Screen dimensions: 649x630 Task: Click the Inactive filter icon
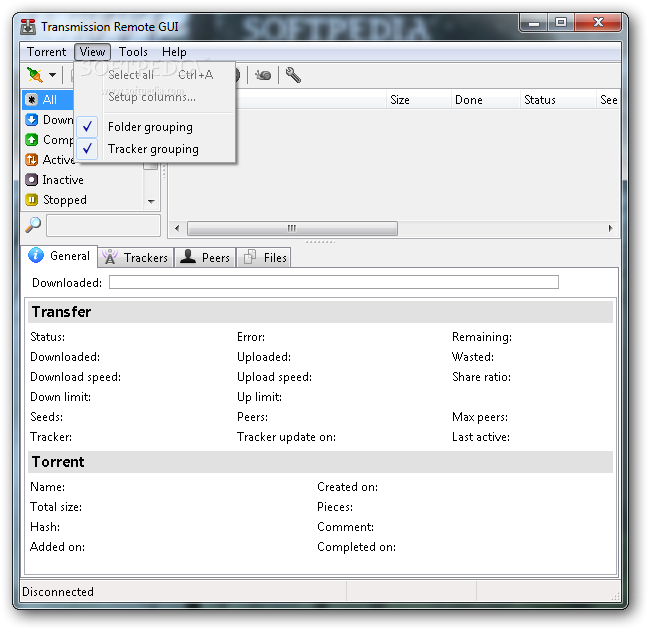pyautogui.click(x=31, y=180)
